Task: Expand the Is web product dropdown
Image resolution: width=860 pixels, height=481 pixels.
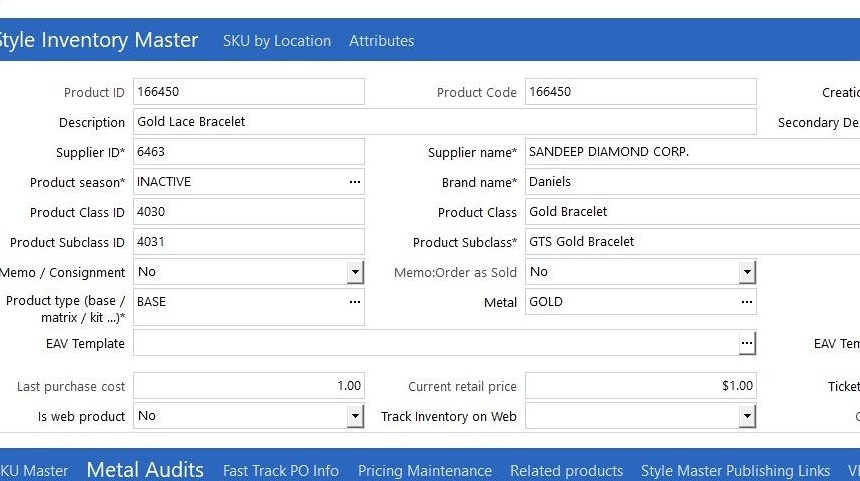Action: point(355,416)
